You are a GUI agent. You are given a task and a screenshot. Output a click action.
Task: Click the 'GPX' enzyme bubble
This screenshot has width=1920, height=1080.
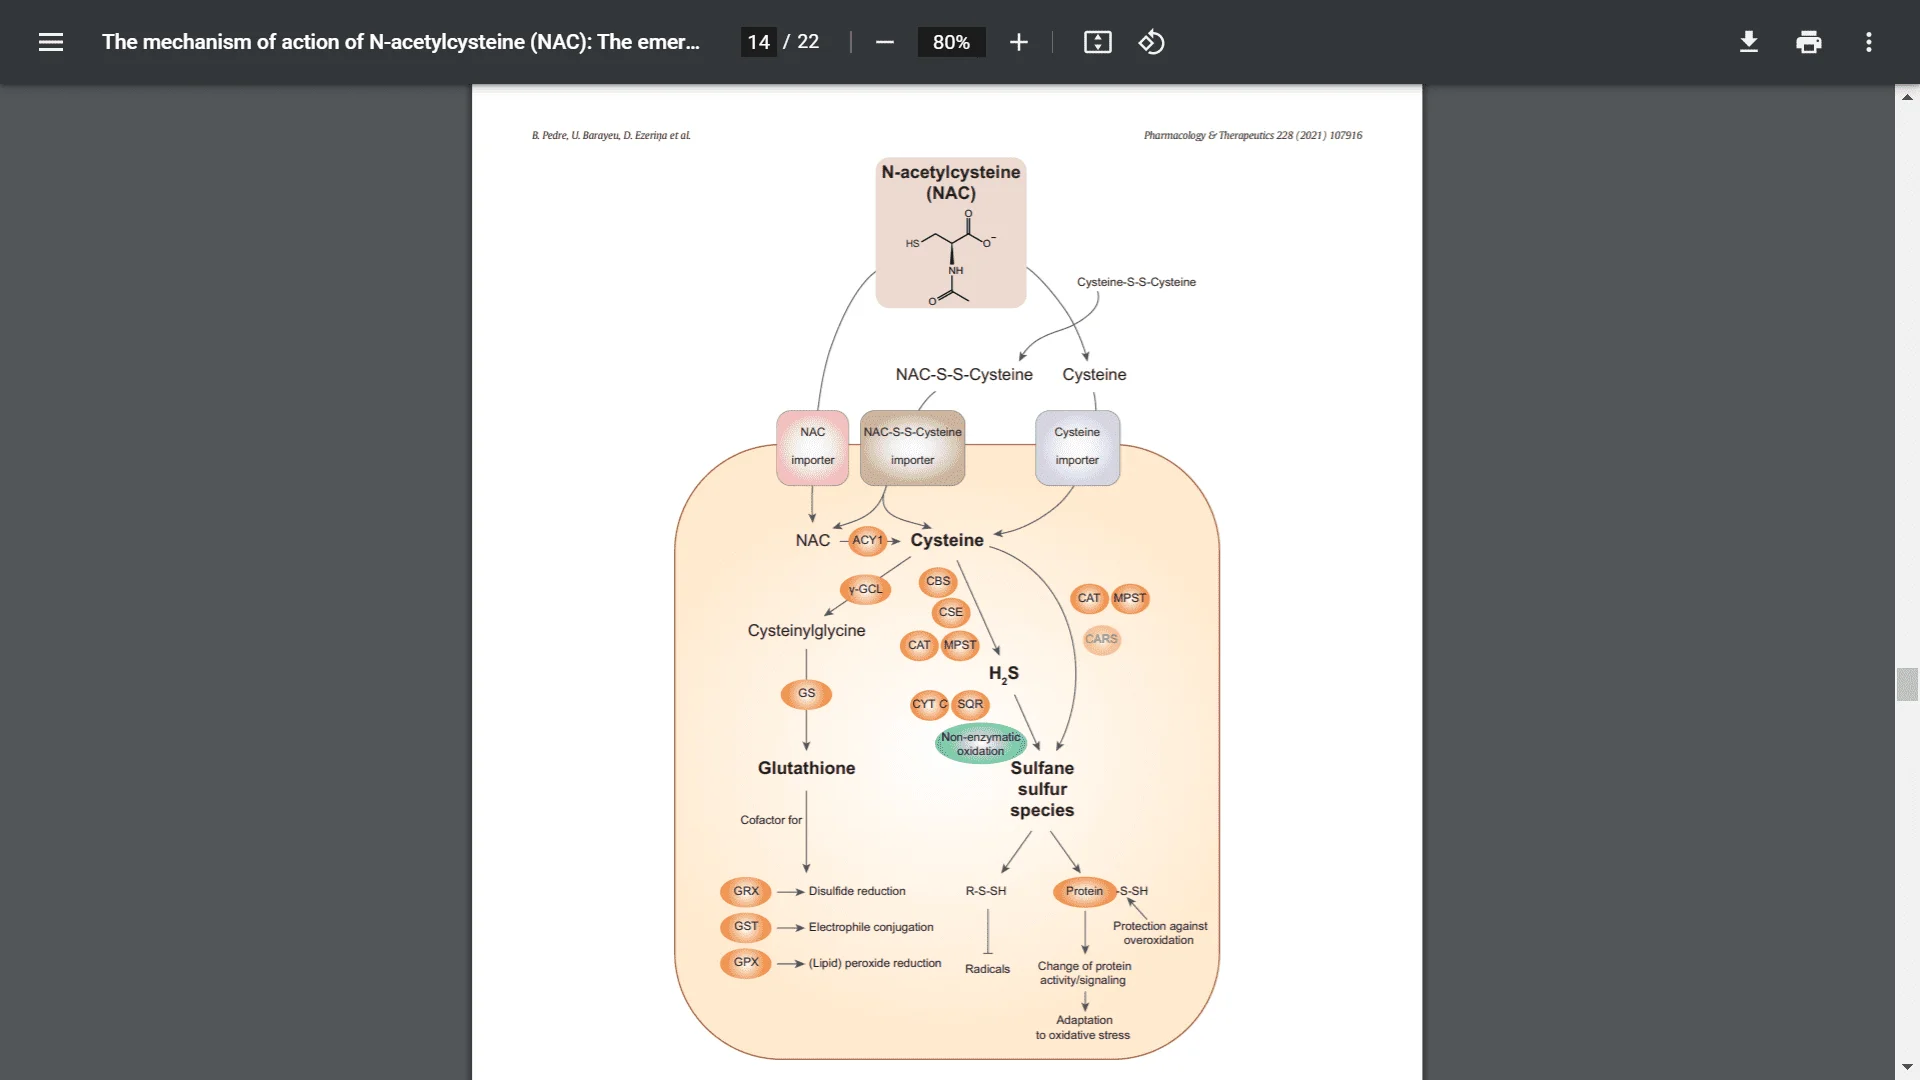click(746, 963)
